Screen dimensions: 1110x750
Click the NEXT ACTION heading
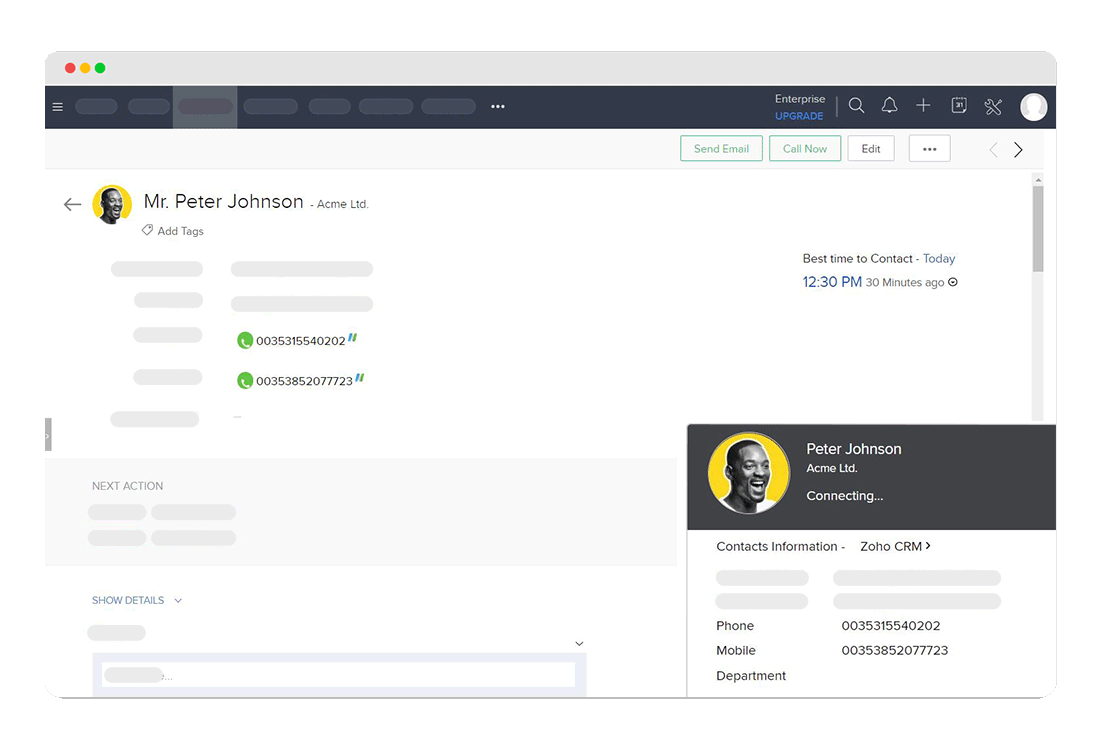pos(127,486)
